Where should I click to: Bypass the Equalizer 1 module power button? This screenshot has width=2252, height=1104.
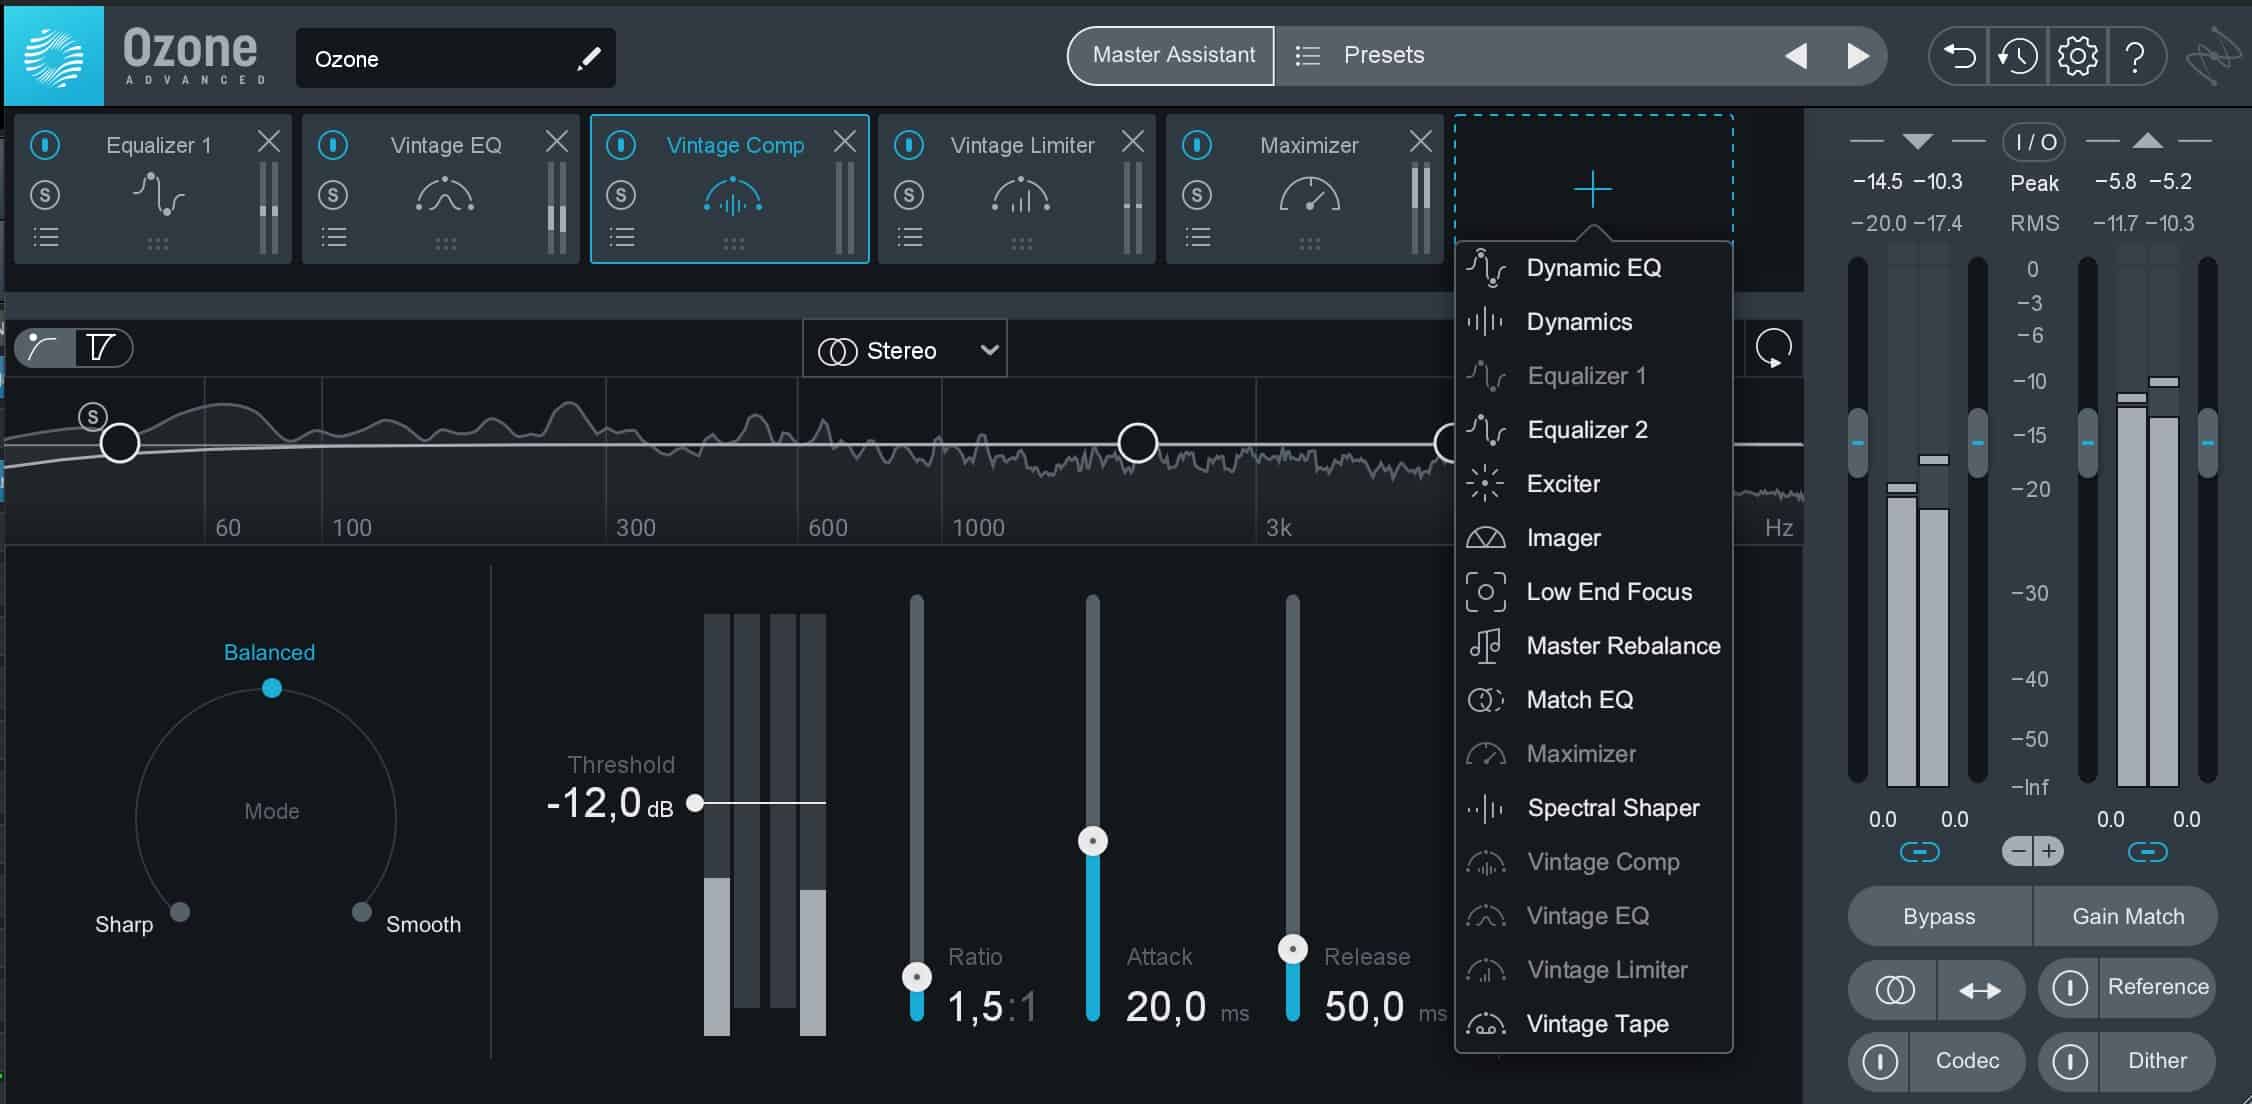[x=45, y=145]
